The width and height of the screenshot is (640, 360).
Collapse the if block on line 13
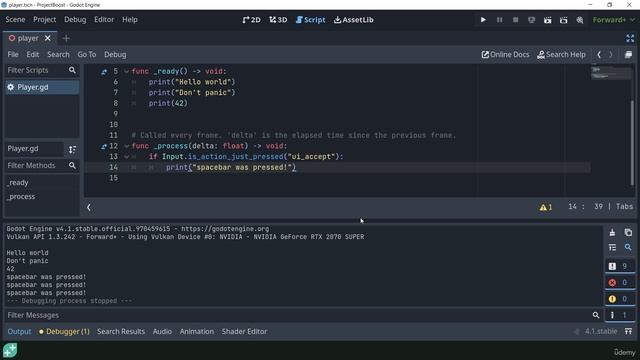pos(127,157)
